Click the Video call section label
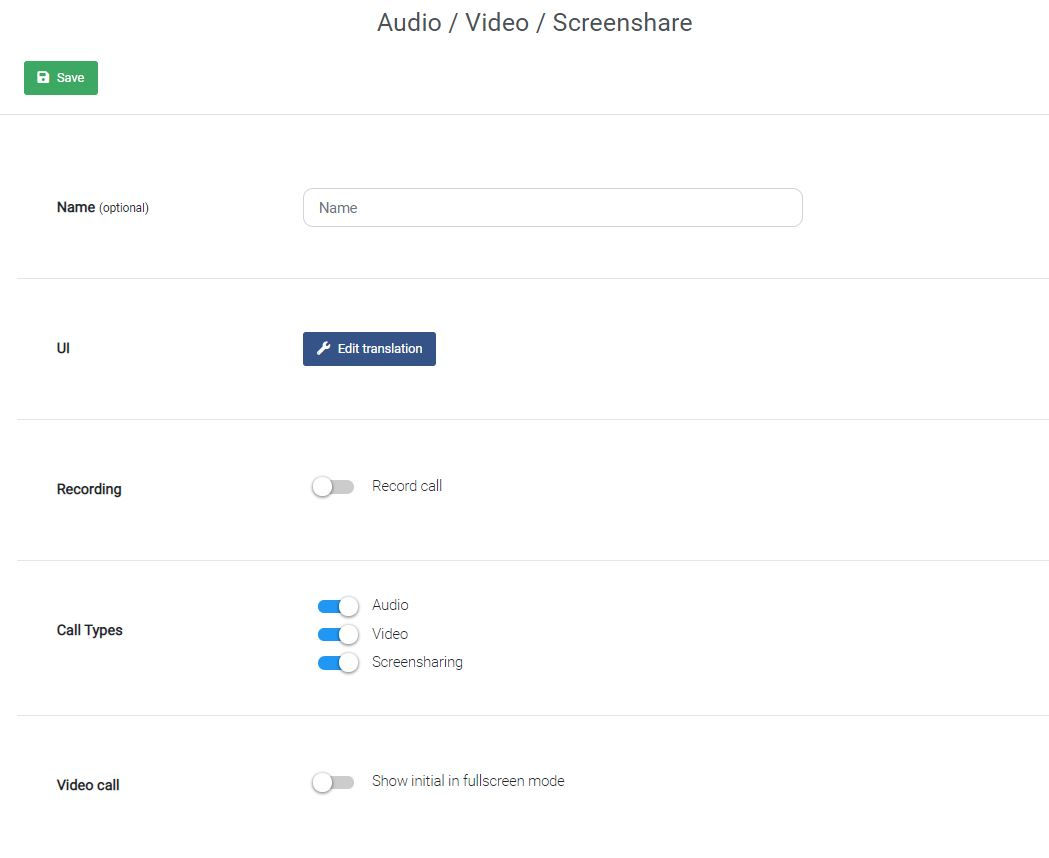The width and height of the screenshot is (1049, 858). pyautogui.click(x=88, y=785)
